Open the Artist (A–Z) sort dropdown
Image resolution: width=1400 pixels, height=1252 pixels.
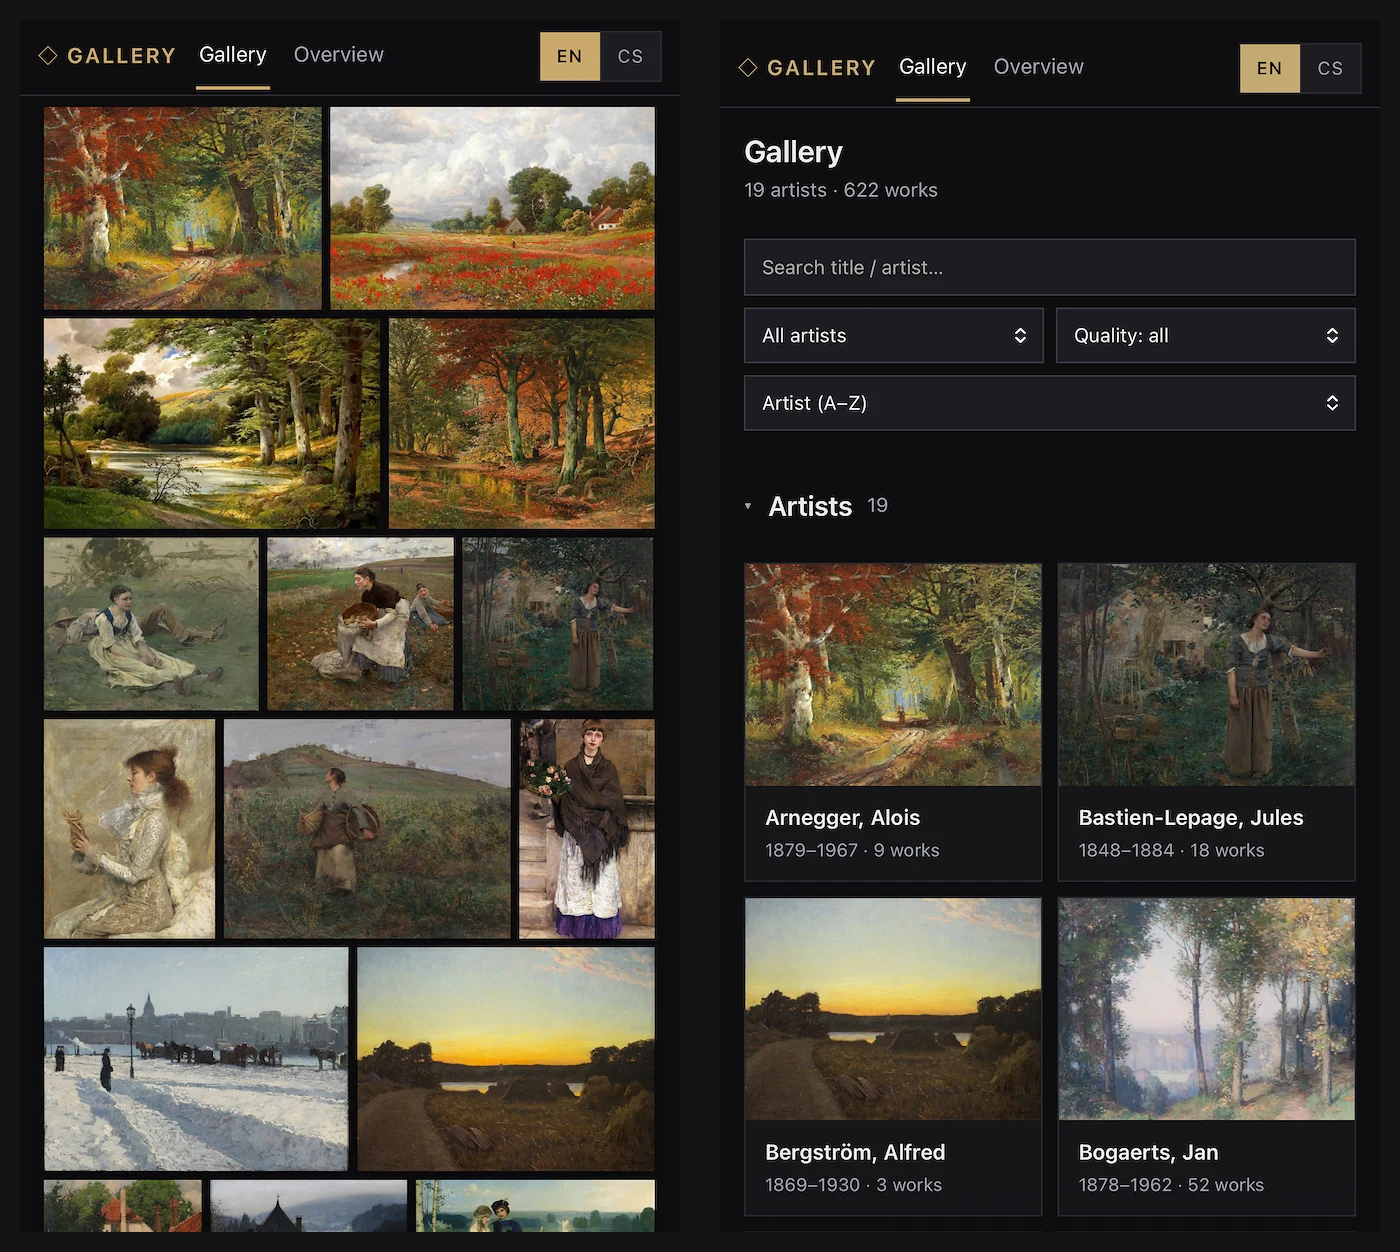(1050, 403)
